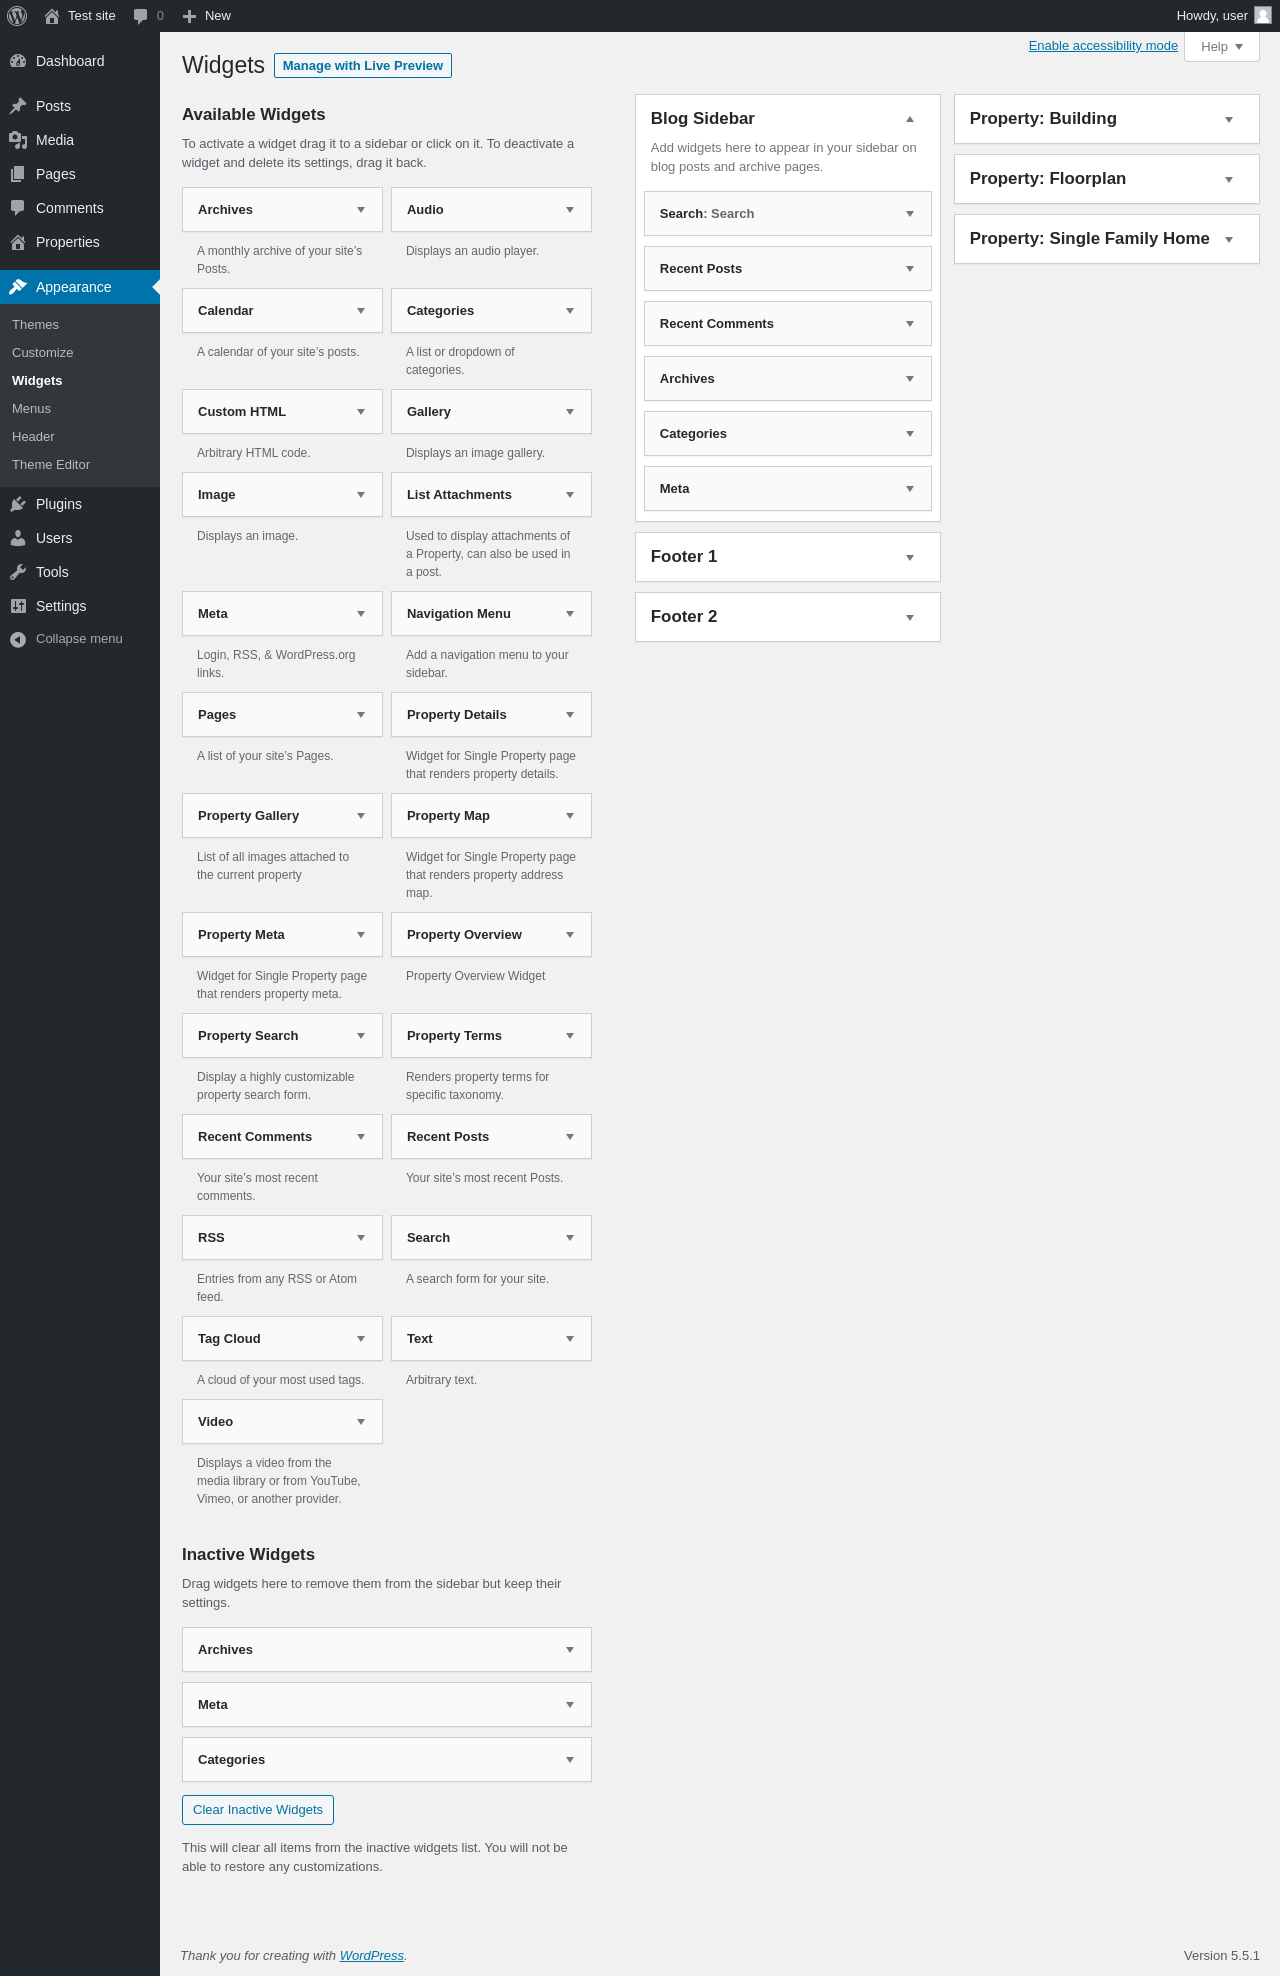Open the comments bubble icon in admin bar
1280x1976 pixels.
141,16
